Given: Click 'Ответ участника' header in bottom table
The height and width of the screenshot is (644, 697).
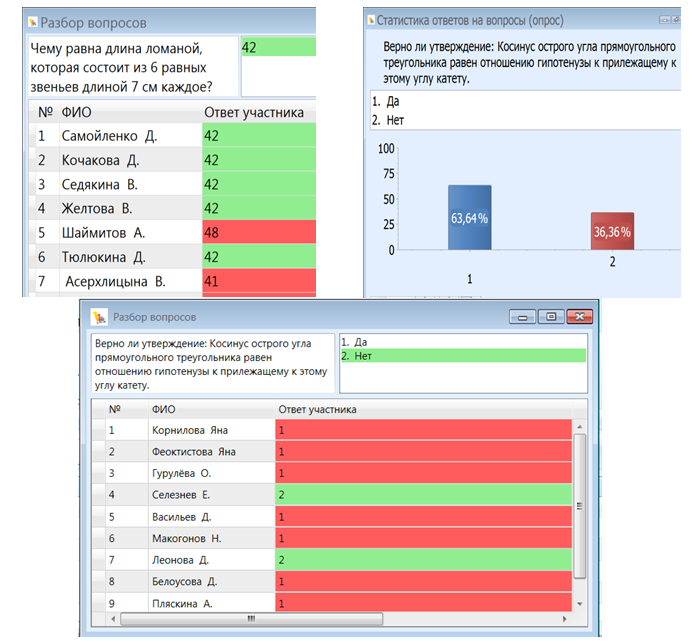Looking at the screenshot, I should pos(317,409).
